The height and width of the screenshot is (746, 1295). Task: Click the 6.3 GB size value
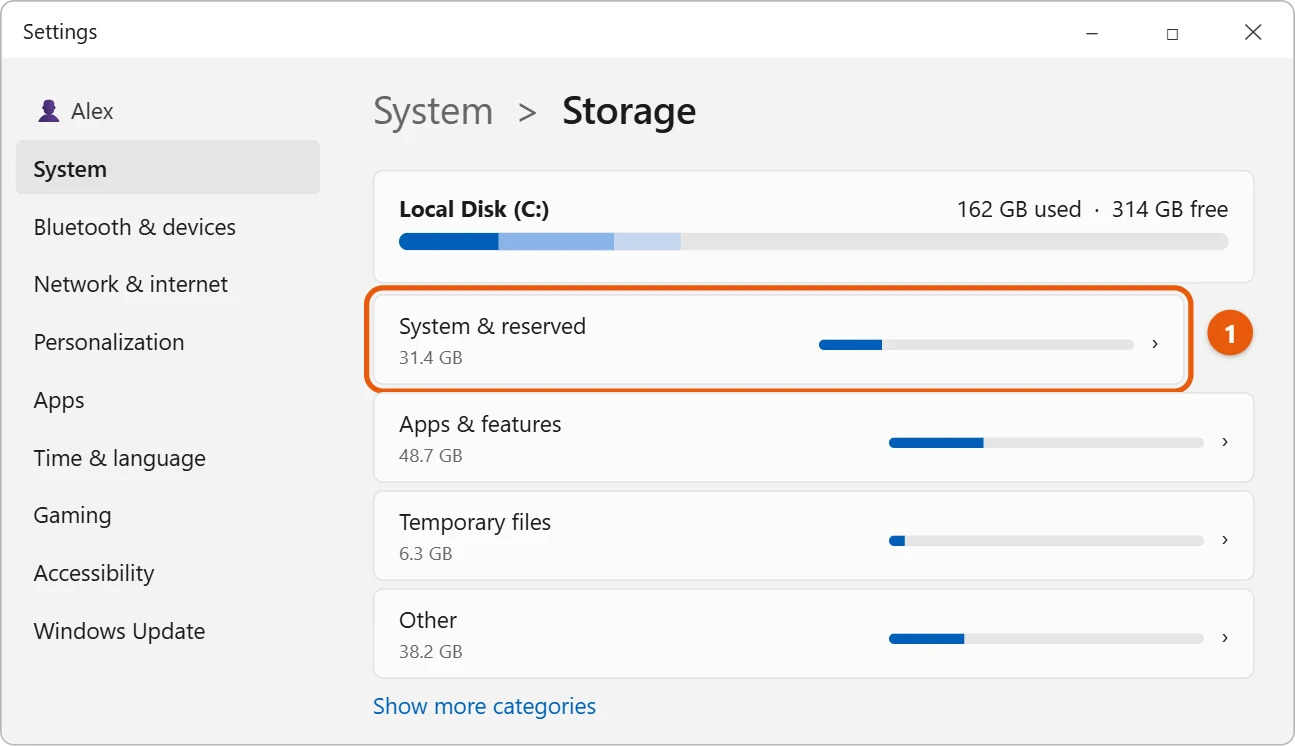426,553
